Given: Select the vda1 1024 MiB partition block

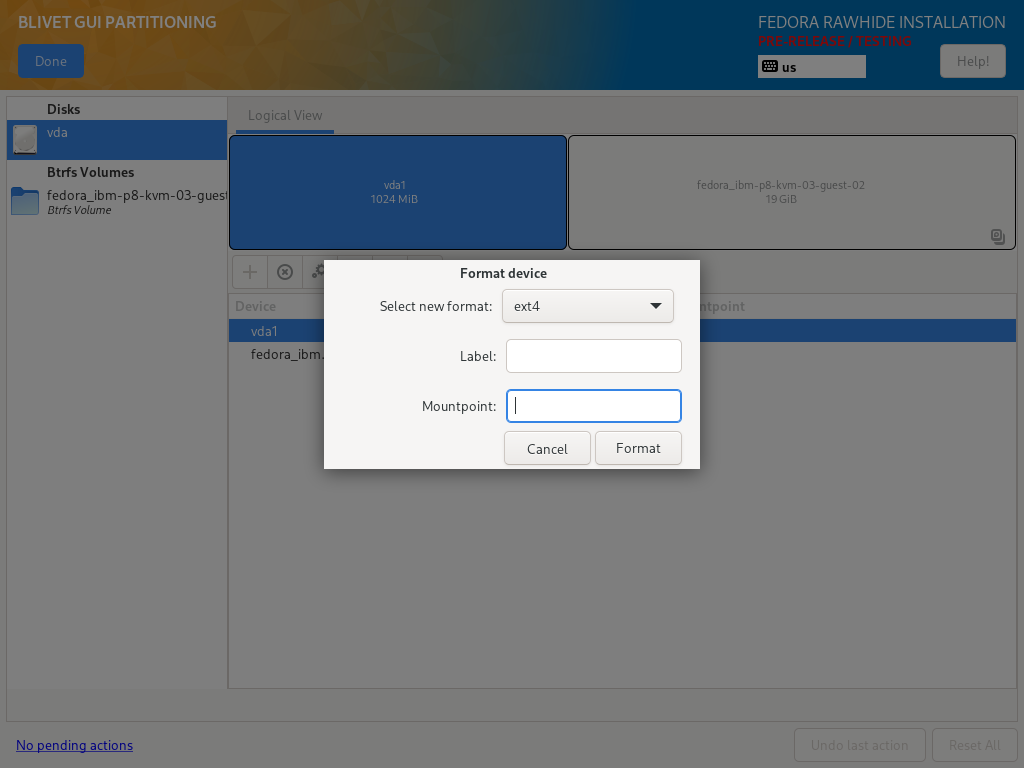Looking at the screenshot, I should [398, 193].
